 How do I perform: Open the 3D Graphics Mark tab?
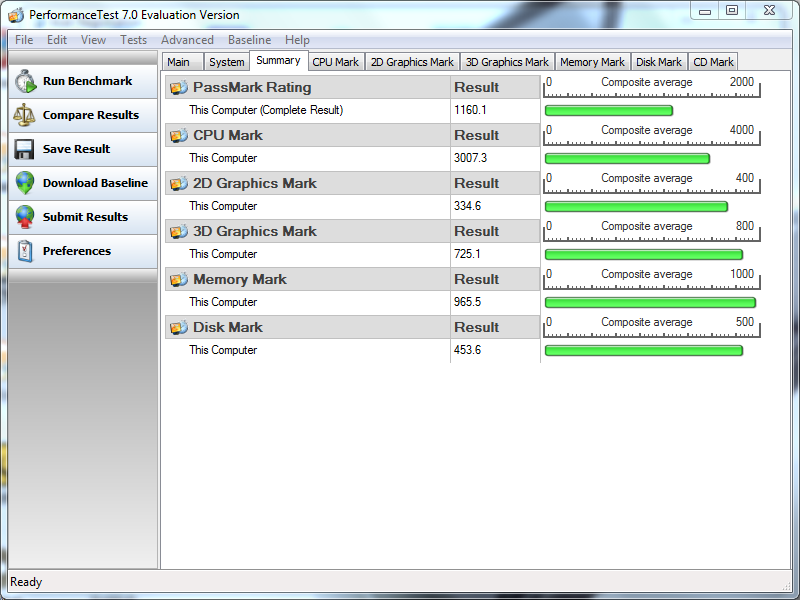click(507, 62)
